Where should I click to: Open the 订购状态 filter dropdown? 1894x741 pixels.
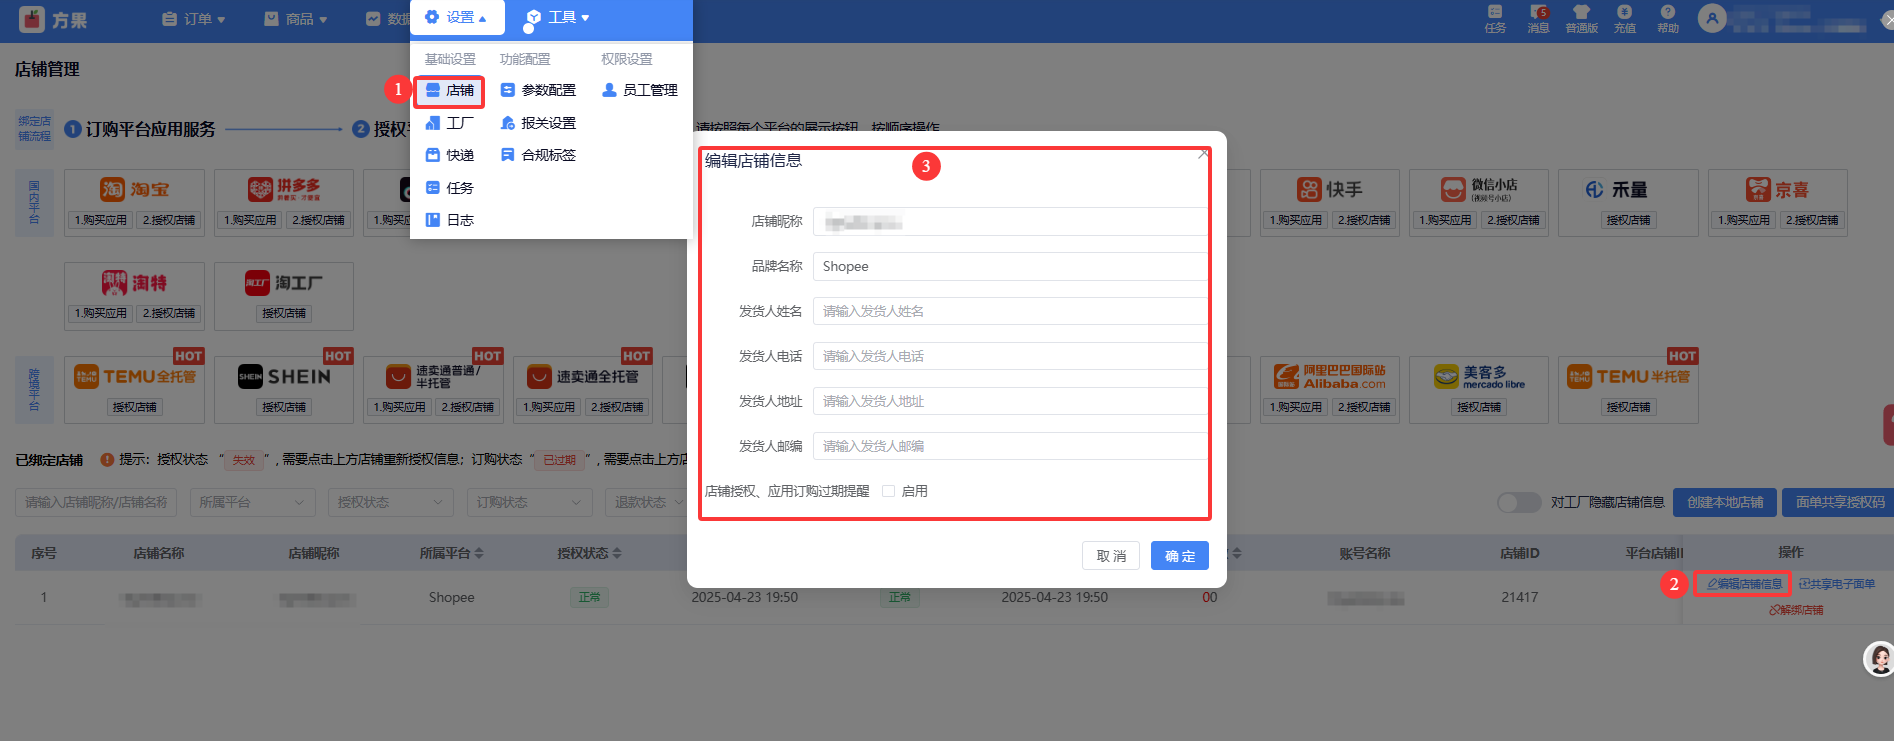tap(529, 502)
